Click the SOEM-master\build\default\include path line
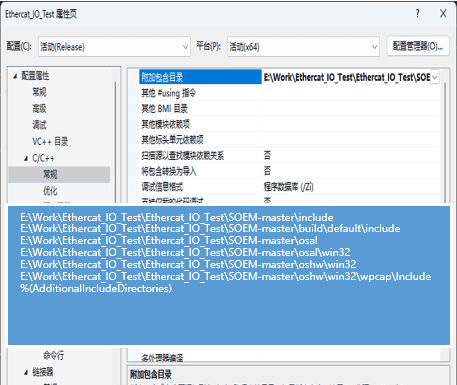Screen dimensions: 457x385 (210, 229)
